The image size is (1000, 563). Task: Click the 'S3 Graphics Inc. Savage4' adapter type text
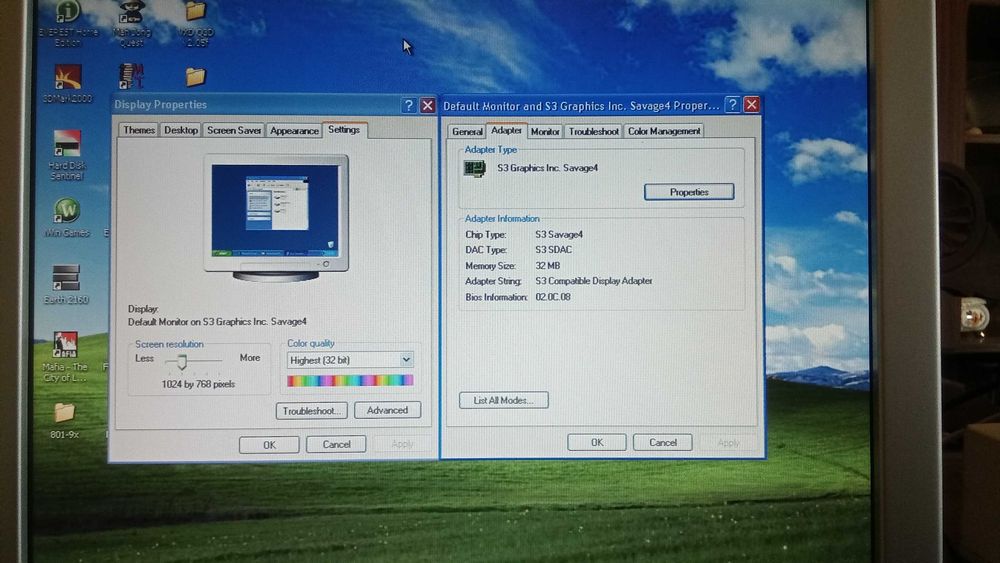pos(547,168)
